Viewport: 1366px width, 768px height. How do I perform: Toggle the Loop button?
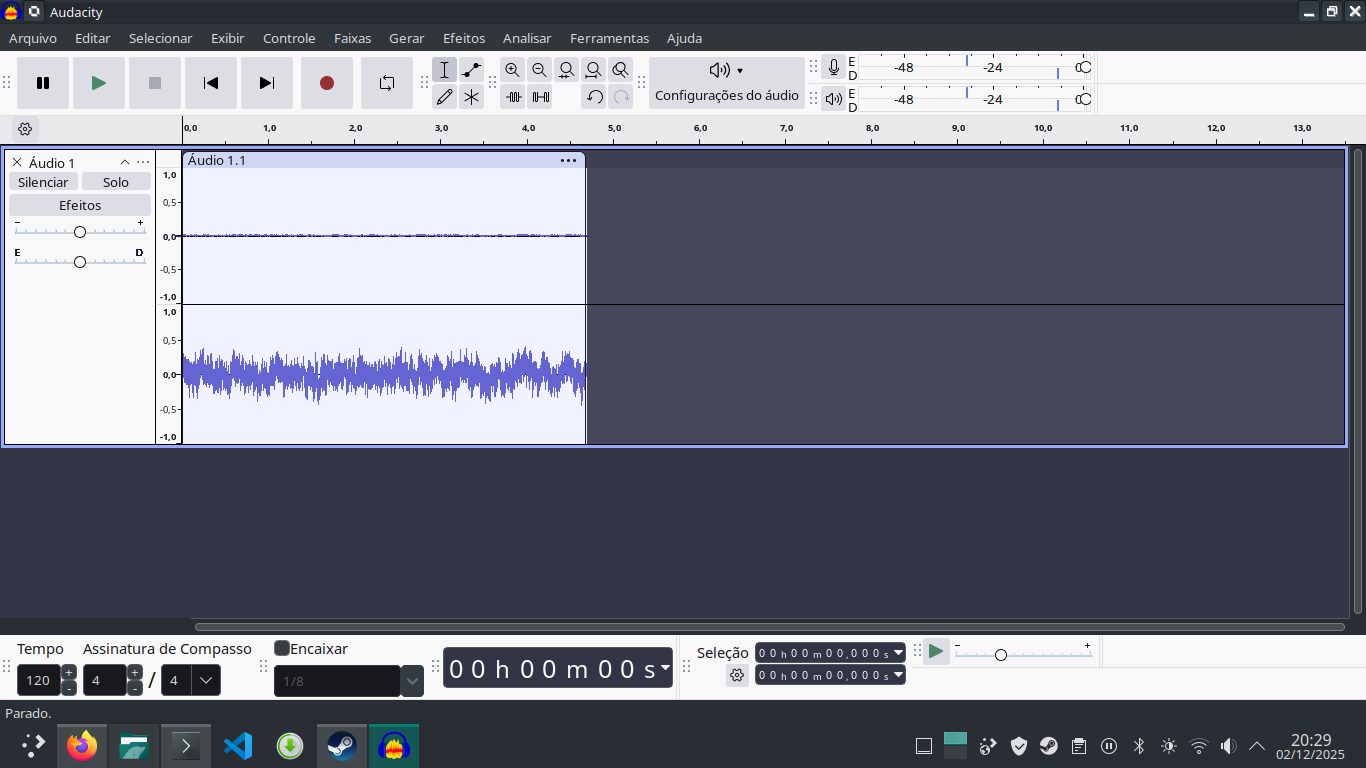(x=387, y=83)
